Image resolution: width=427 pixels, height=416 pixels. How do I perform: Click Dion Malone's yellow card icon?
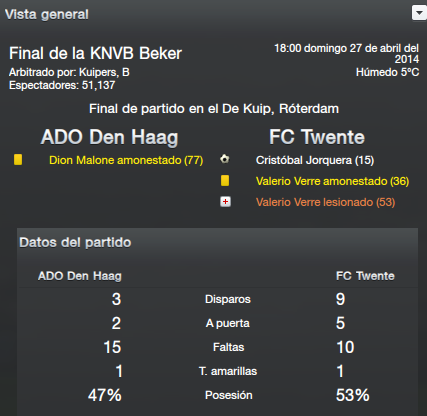coord(18,160)
